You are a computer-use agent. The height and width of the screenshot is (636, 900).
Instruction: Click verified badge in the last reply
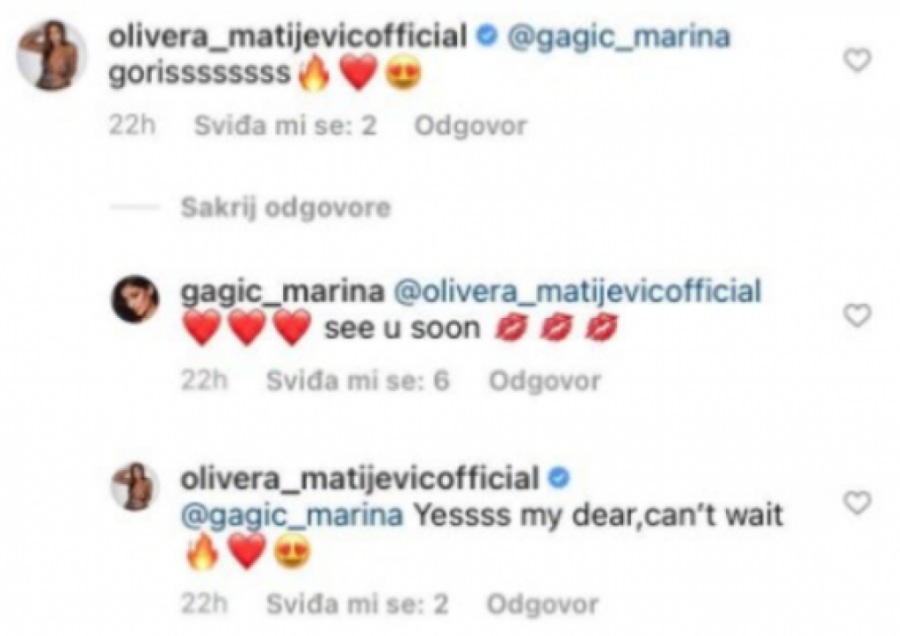tap(560, 478)
